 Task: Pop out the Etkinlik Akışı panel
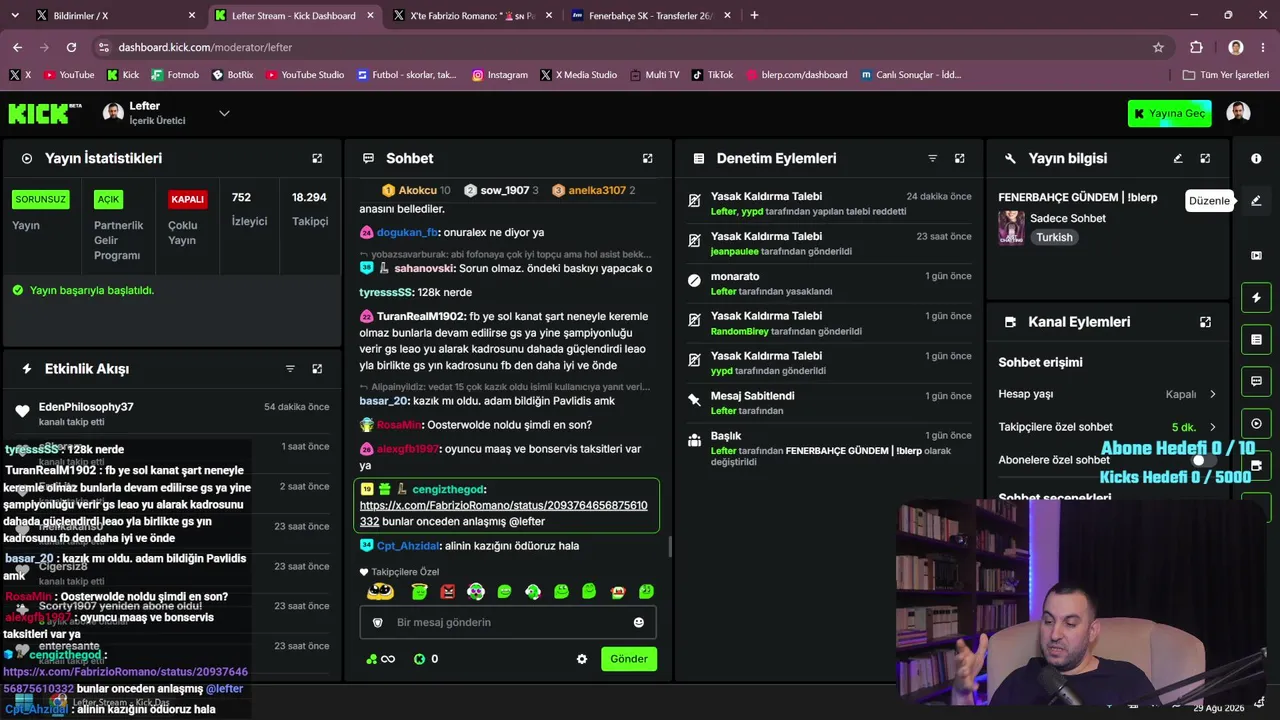(317, 369)
